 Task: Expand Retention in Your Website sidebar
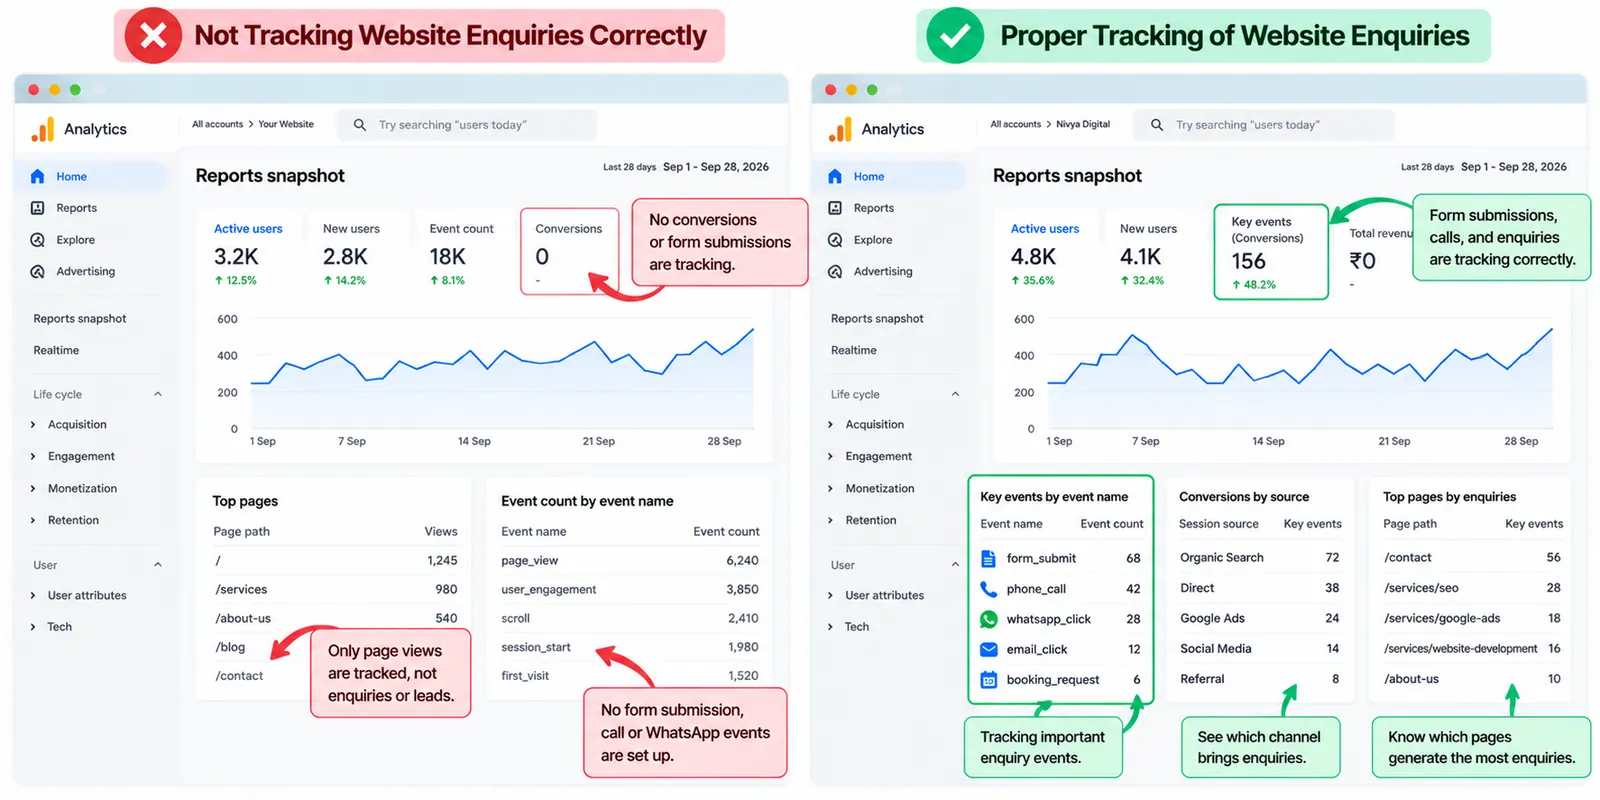(x=33, y=521)
